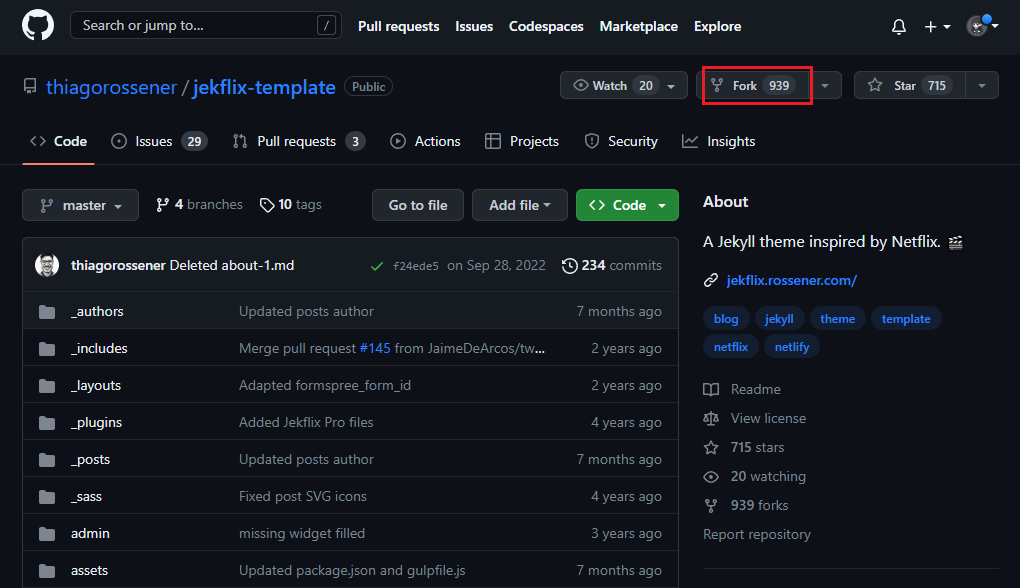Click the green commit status checkmark
The width and height of the screenshot is (1020, 588).
(377, 266)
